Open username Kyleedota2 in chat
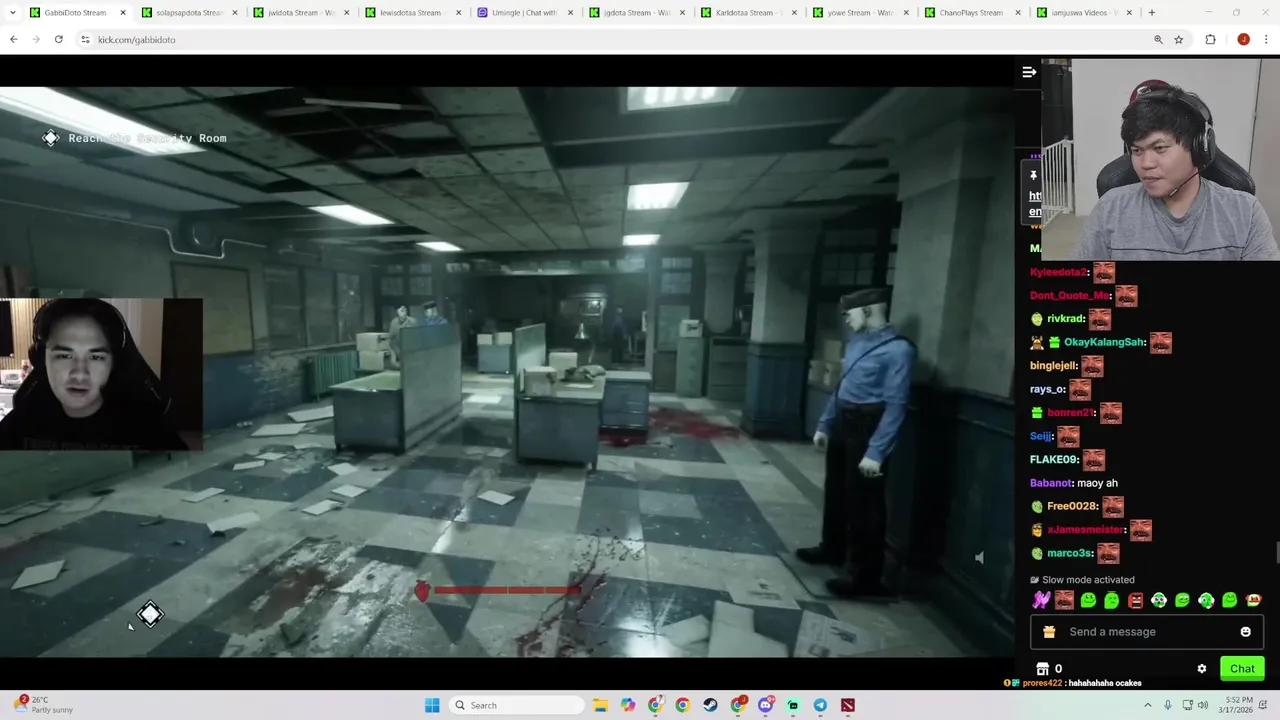1280x720 pixels. coord(1058,272)
